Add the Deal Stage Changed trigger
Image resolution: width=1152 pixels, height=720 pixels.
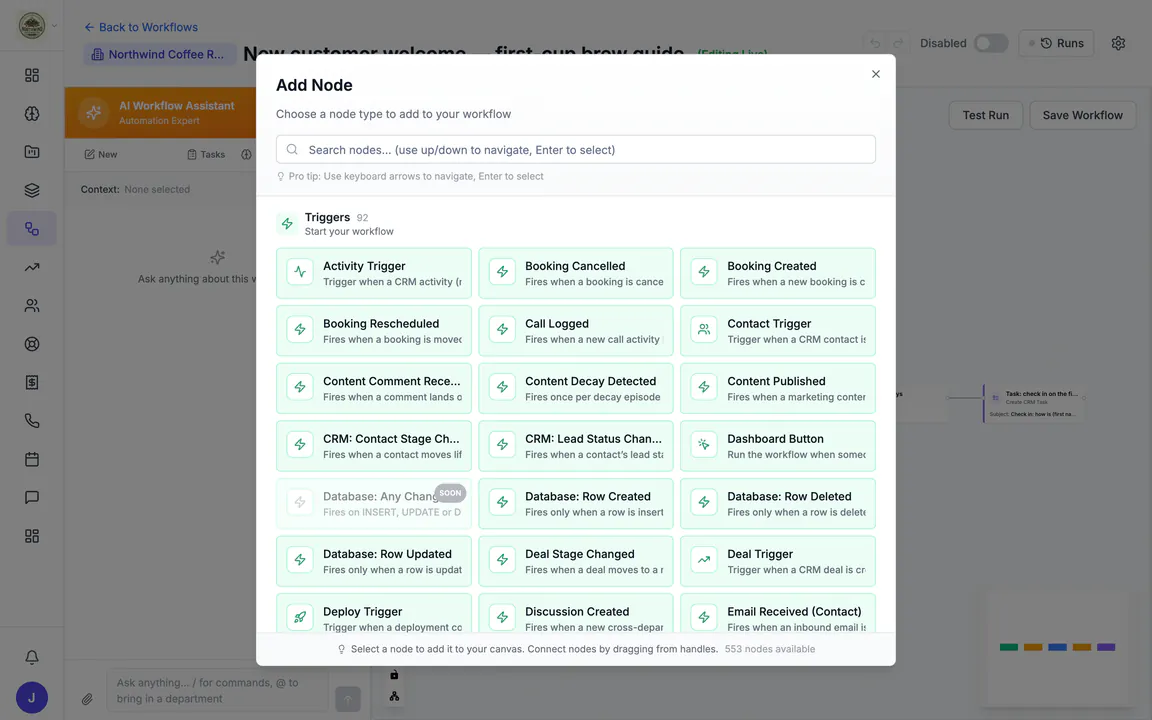(x=575, y=561)
